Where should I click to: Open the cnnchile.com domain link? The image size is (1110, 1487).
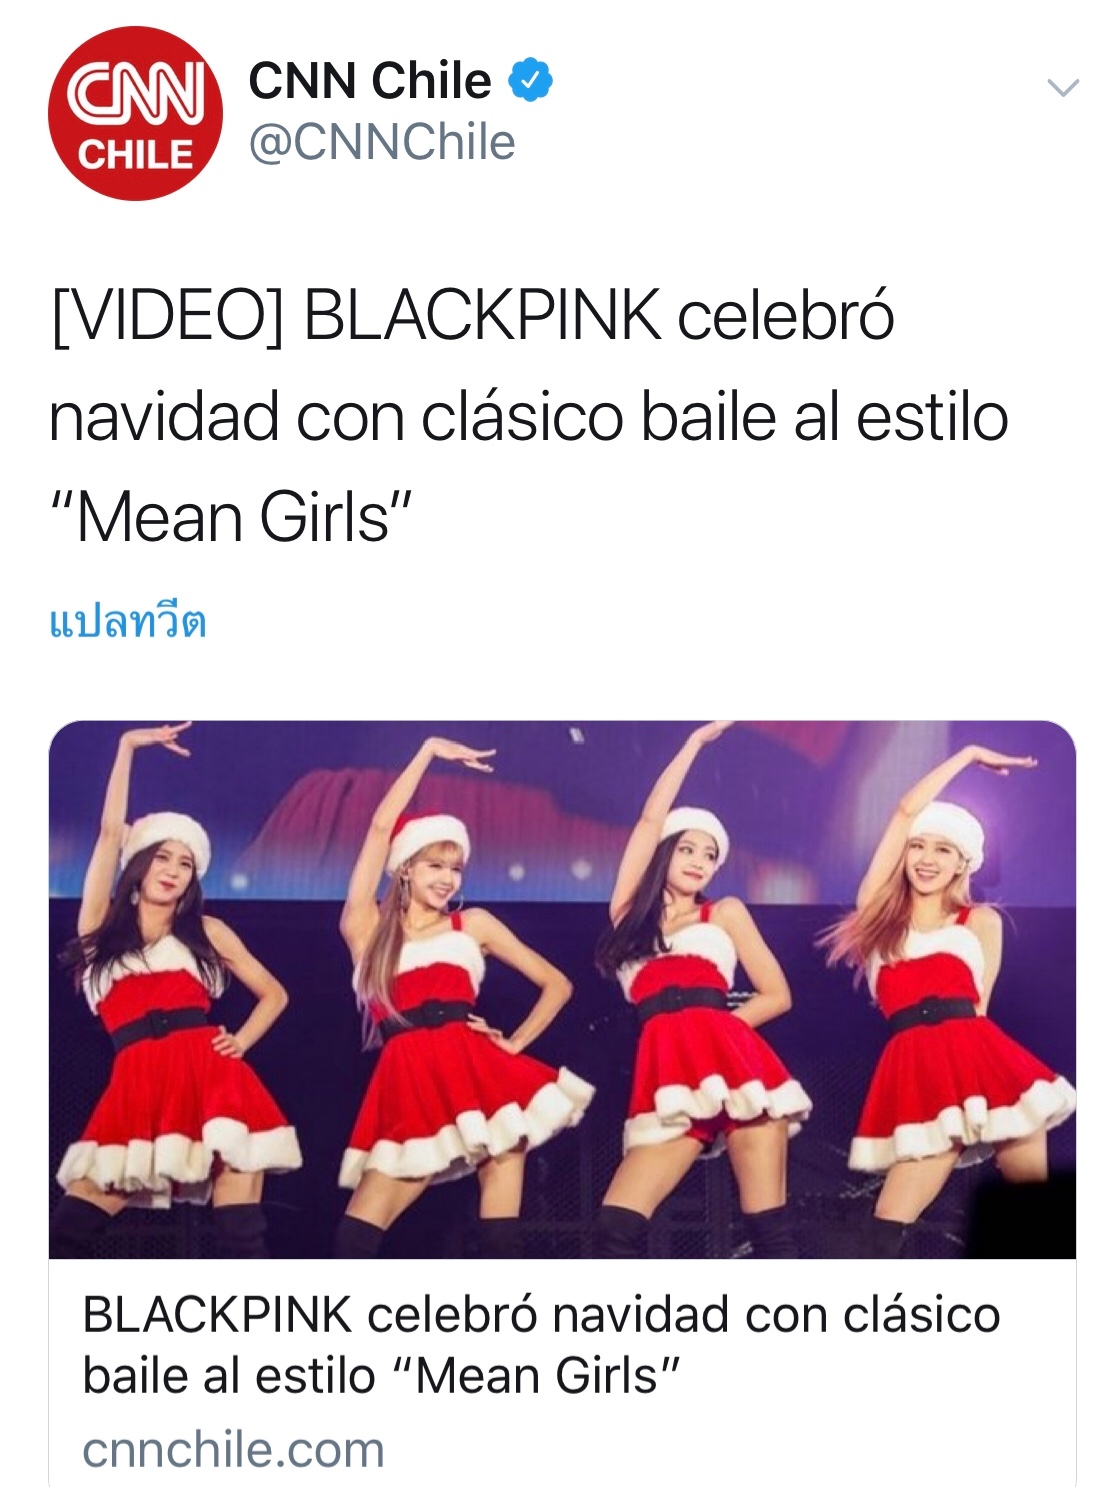233,1449
